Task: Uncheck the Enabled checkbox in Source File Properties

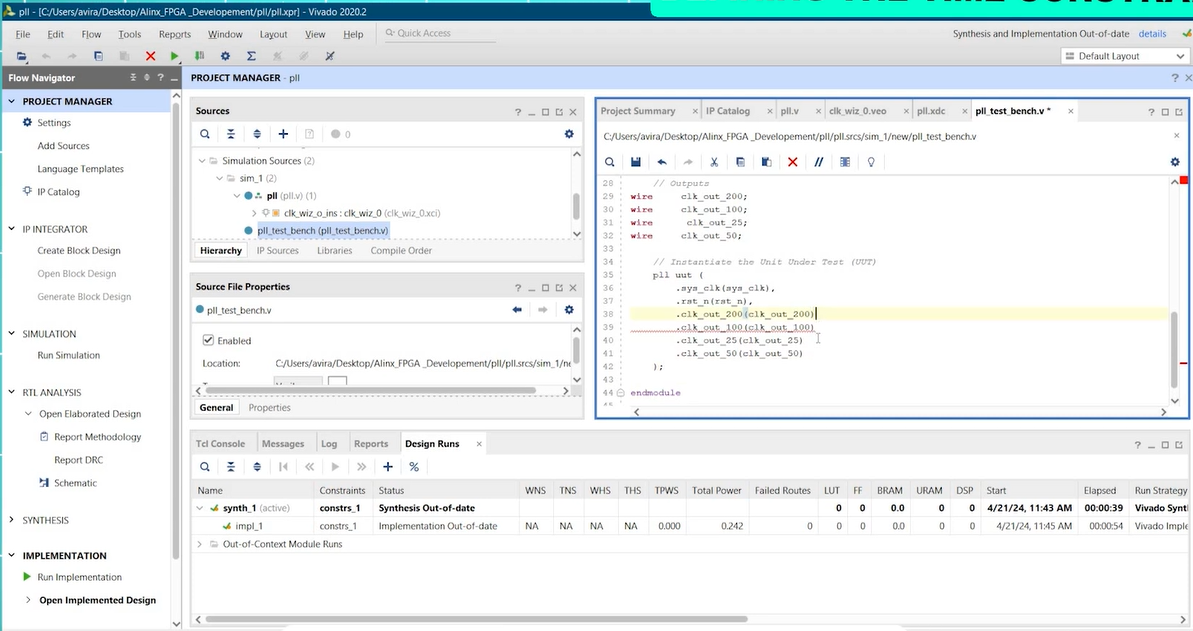Action: (x=208, y=341)
